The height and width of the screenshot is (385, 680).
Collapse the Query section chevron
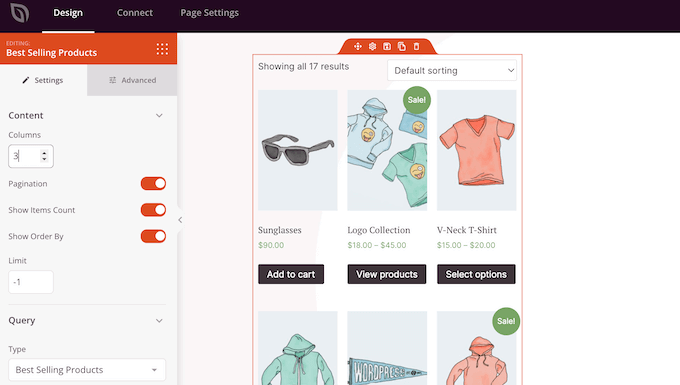tap(159, 321)
